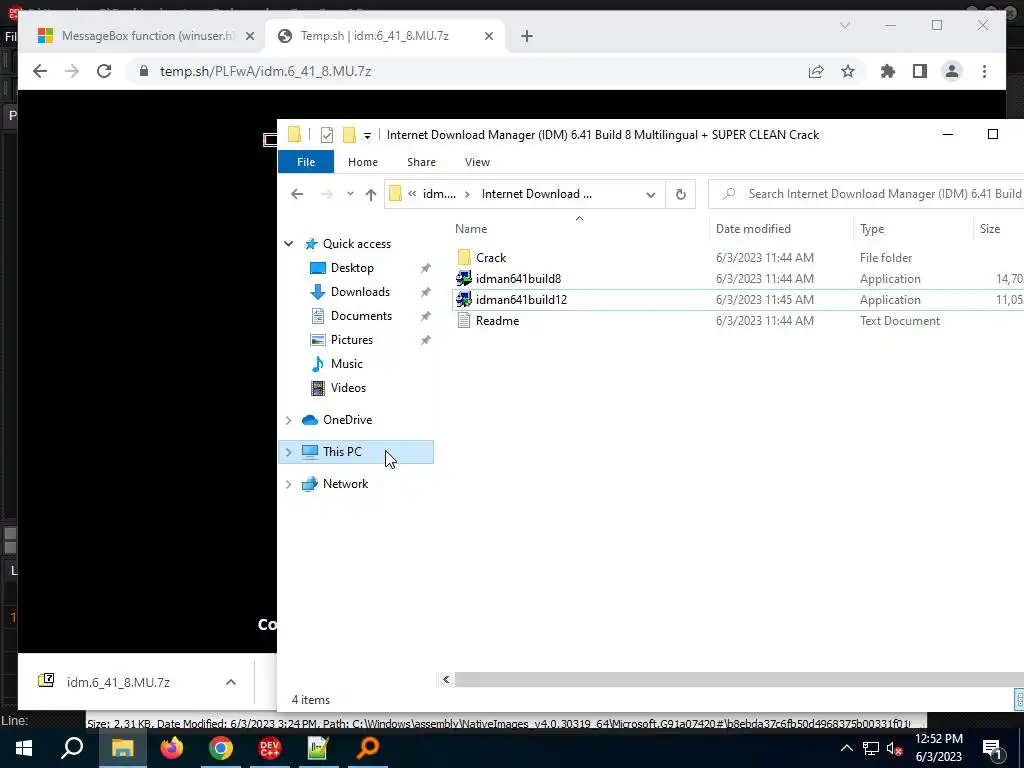Click Chrome back button
Viewport: 1024px width, 768px height.
click(x=40, y=71)
